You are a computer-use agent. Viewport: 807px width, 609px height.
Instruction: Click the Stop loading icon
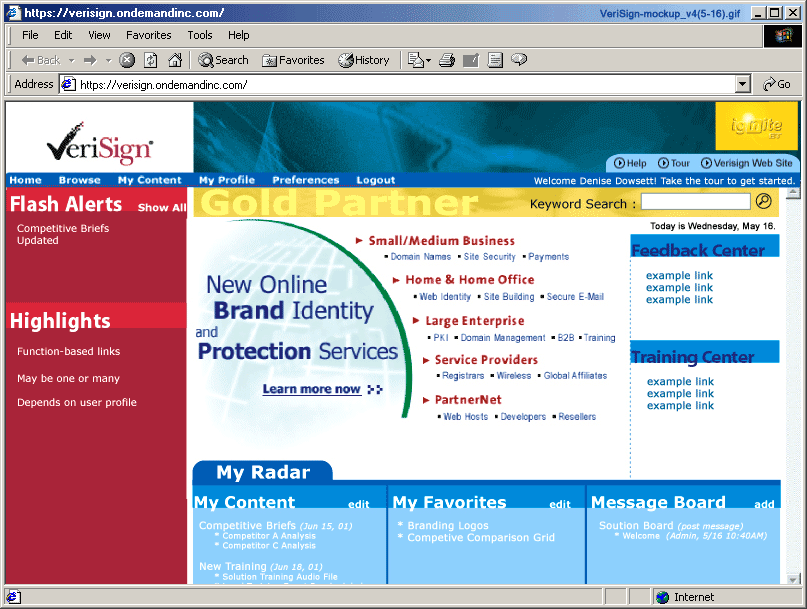click(127, 60)
